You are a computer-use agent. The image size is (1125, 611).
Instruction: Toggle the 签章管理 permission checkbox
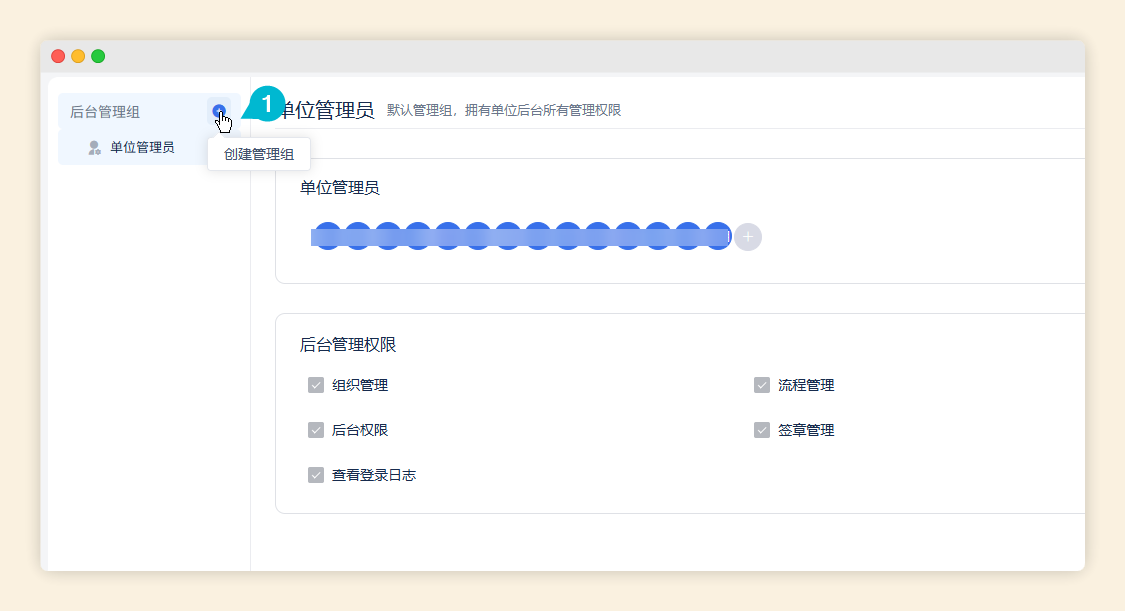click(x=760, y=430)
